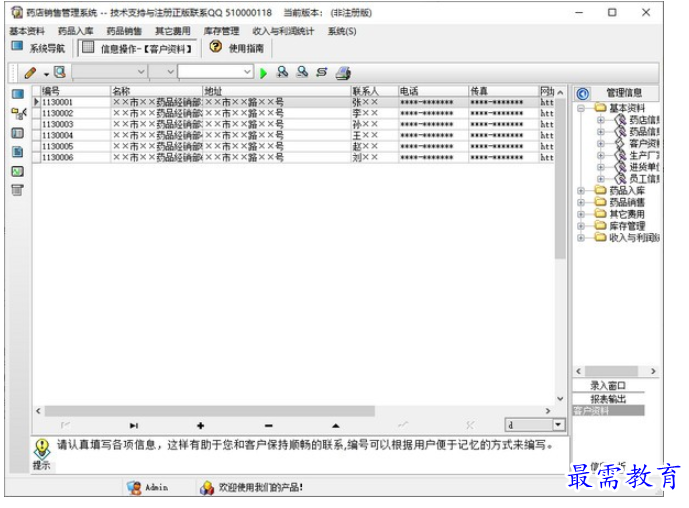Select the cell 1130003 in 编号 column
This screenshot has height=508, width=689.
75,124
